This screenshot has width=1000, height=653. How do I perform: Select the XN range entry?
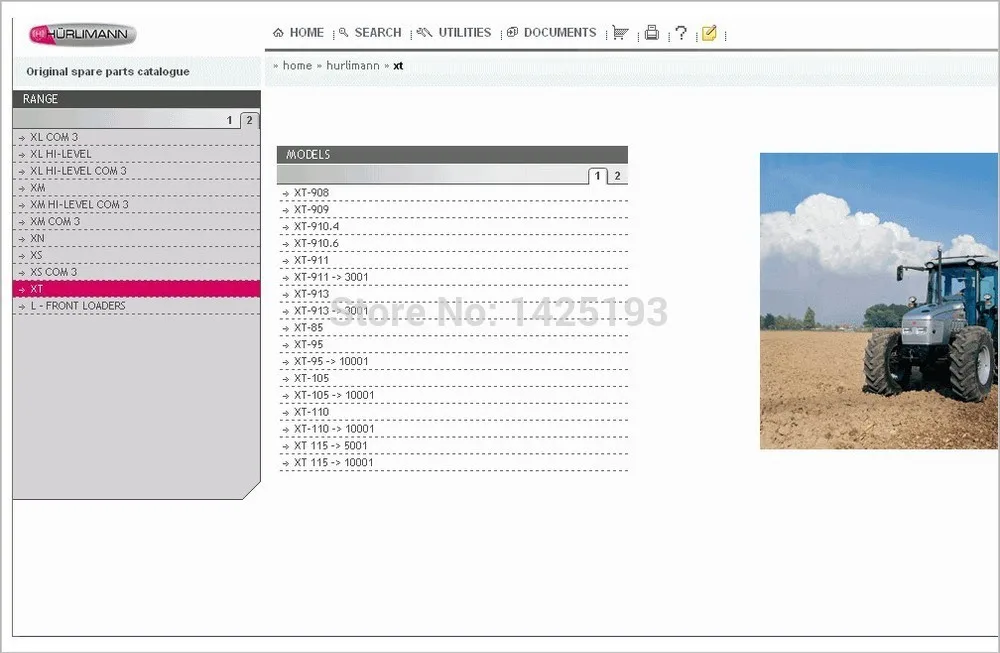pyautogui.click(x=136, y=238)
